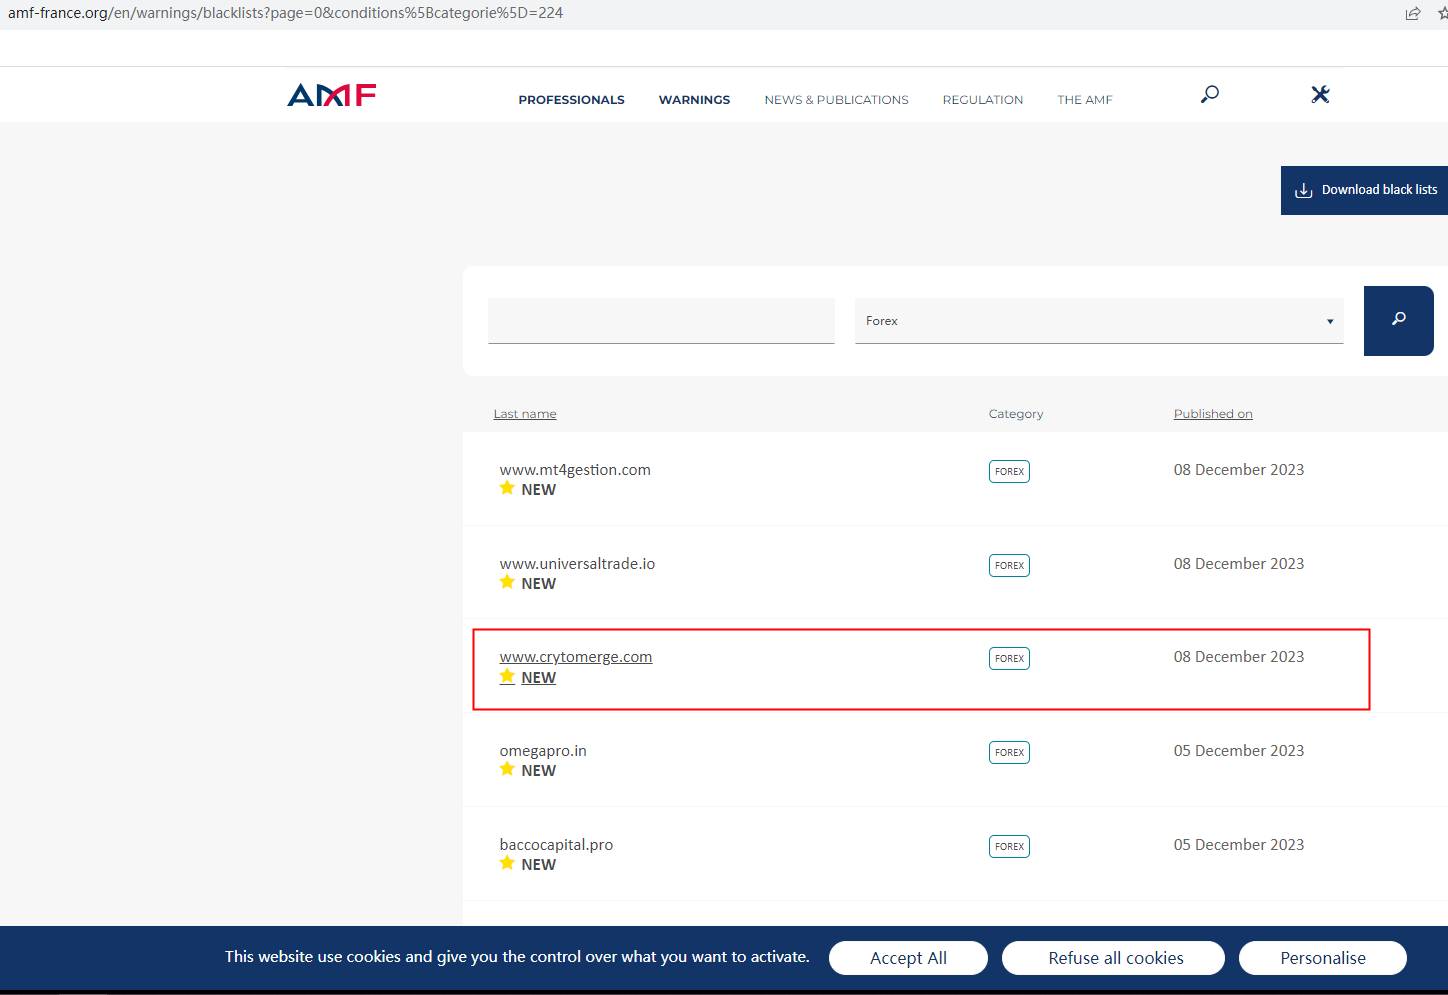Click the AMF logo

point(332,95)
